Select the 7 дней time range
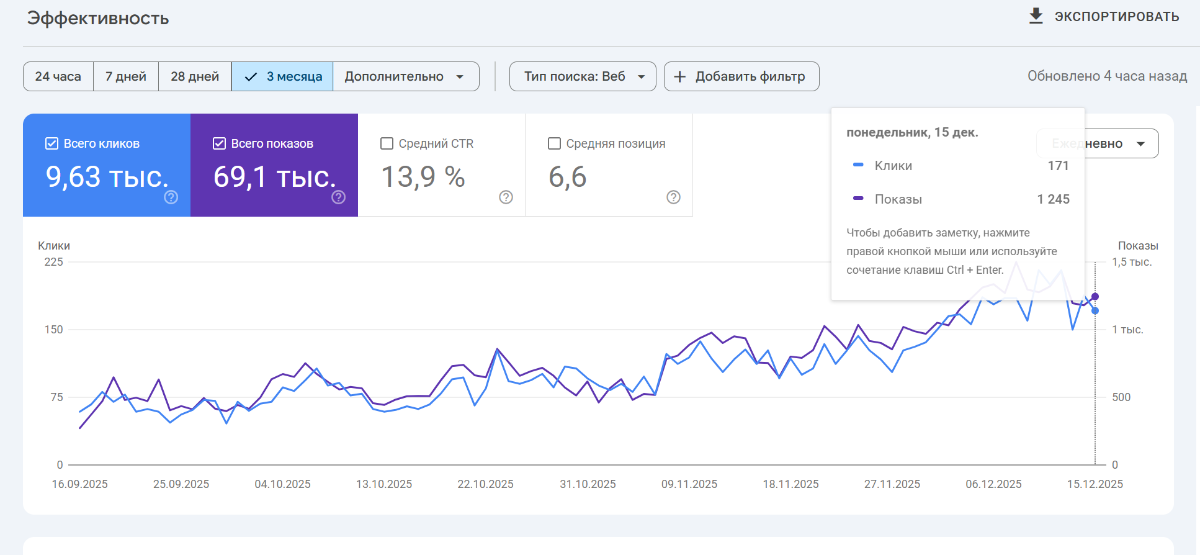Image resolution: width=1200 pixels, height=555 pixels. pos(126,76)
